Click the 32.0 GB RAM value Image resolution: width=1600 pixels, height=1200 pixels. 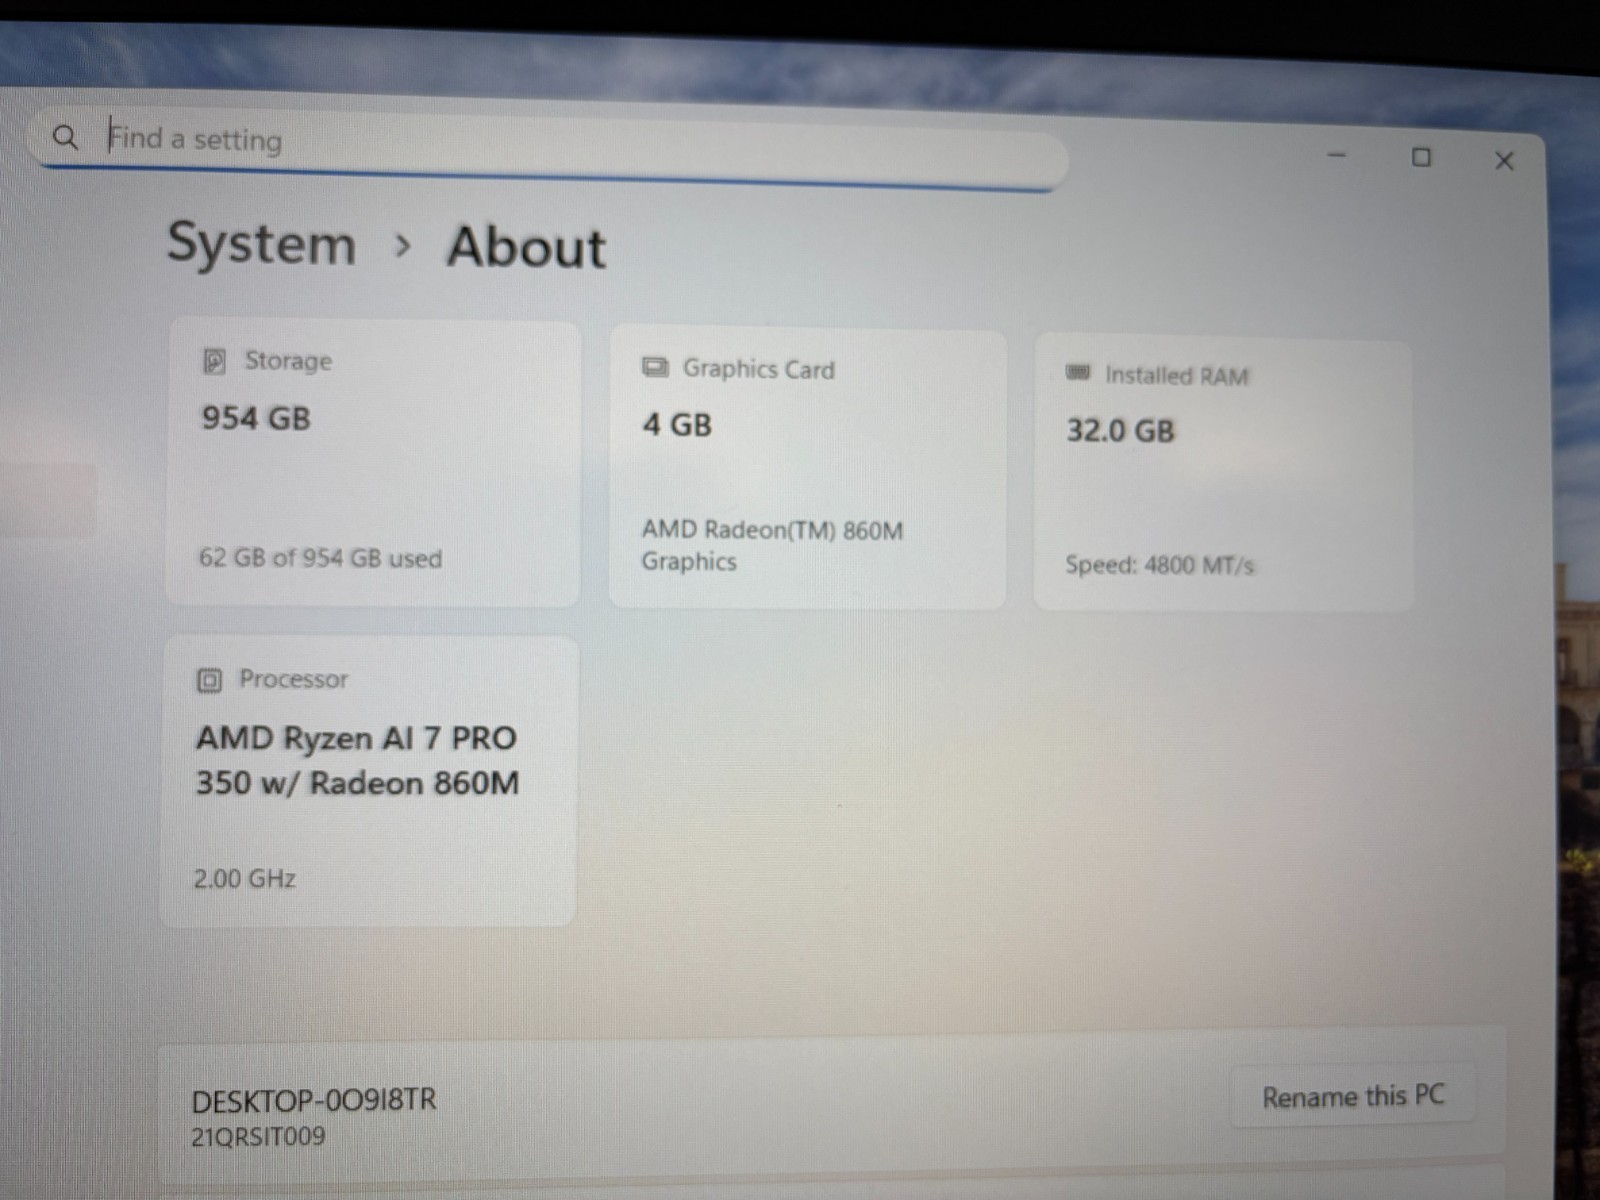(x=1120, y=431)
